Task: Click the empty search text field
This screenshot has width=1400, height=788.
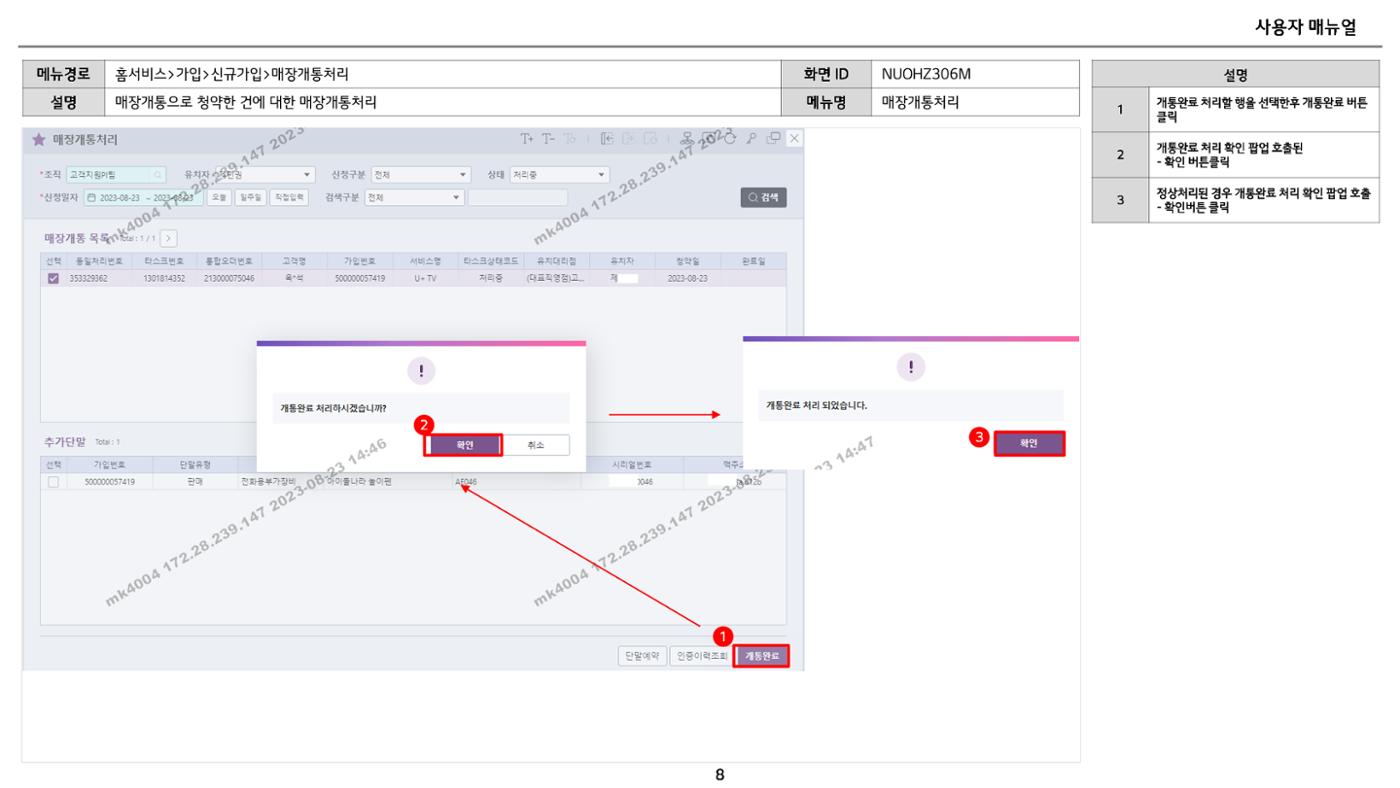Action: point(517,198)
